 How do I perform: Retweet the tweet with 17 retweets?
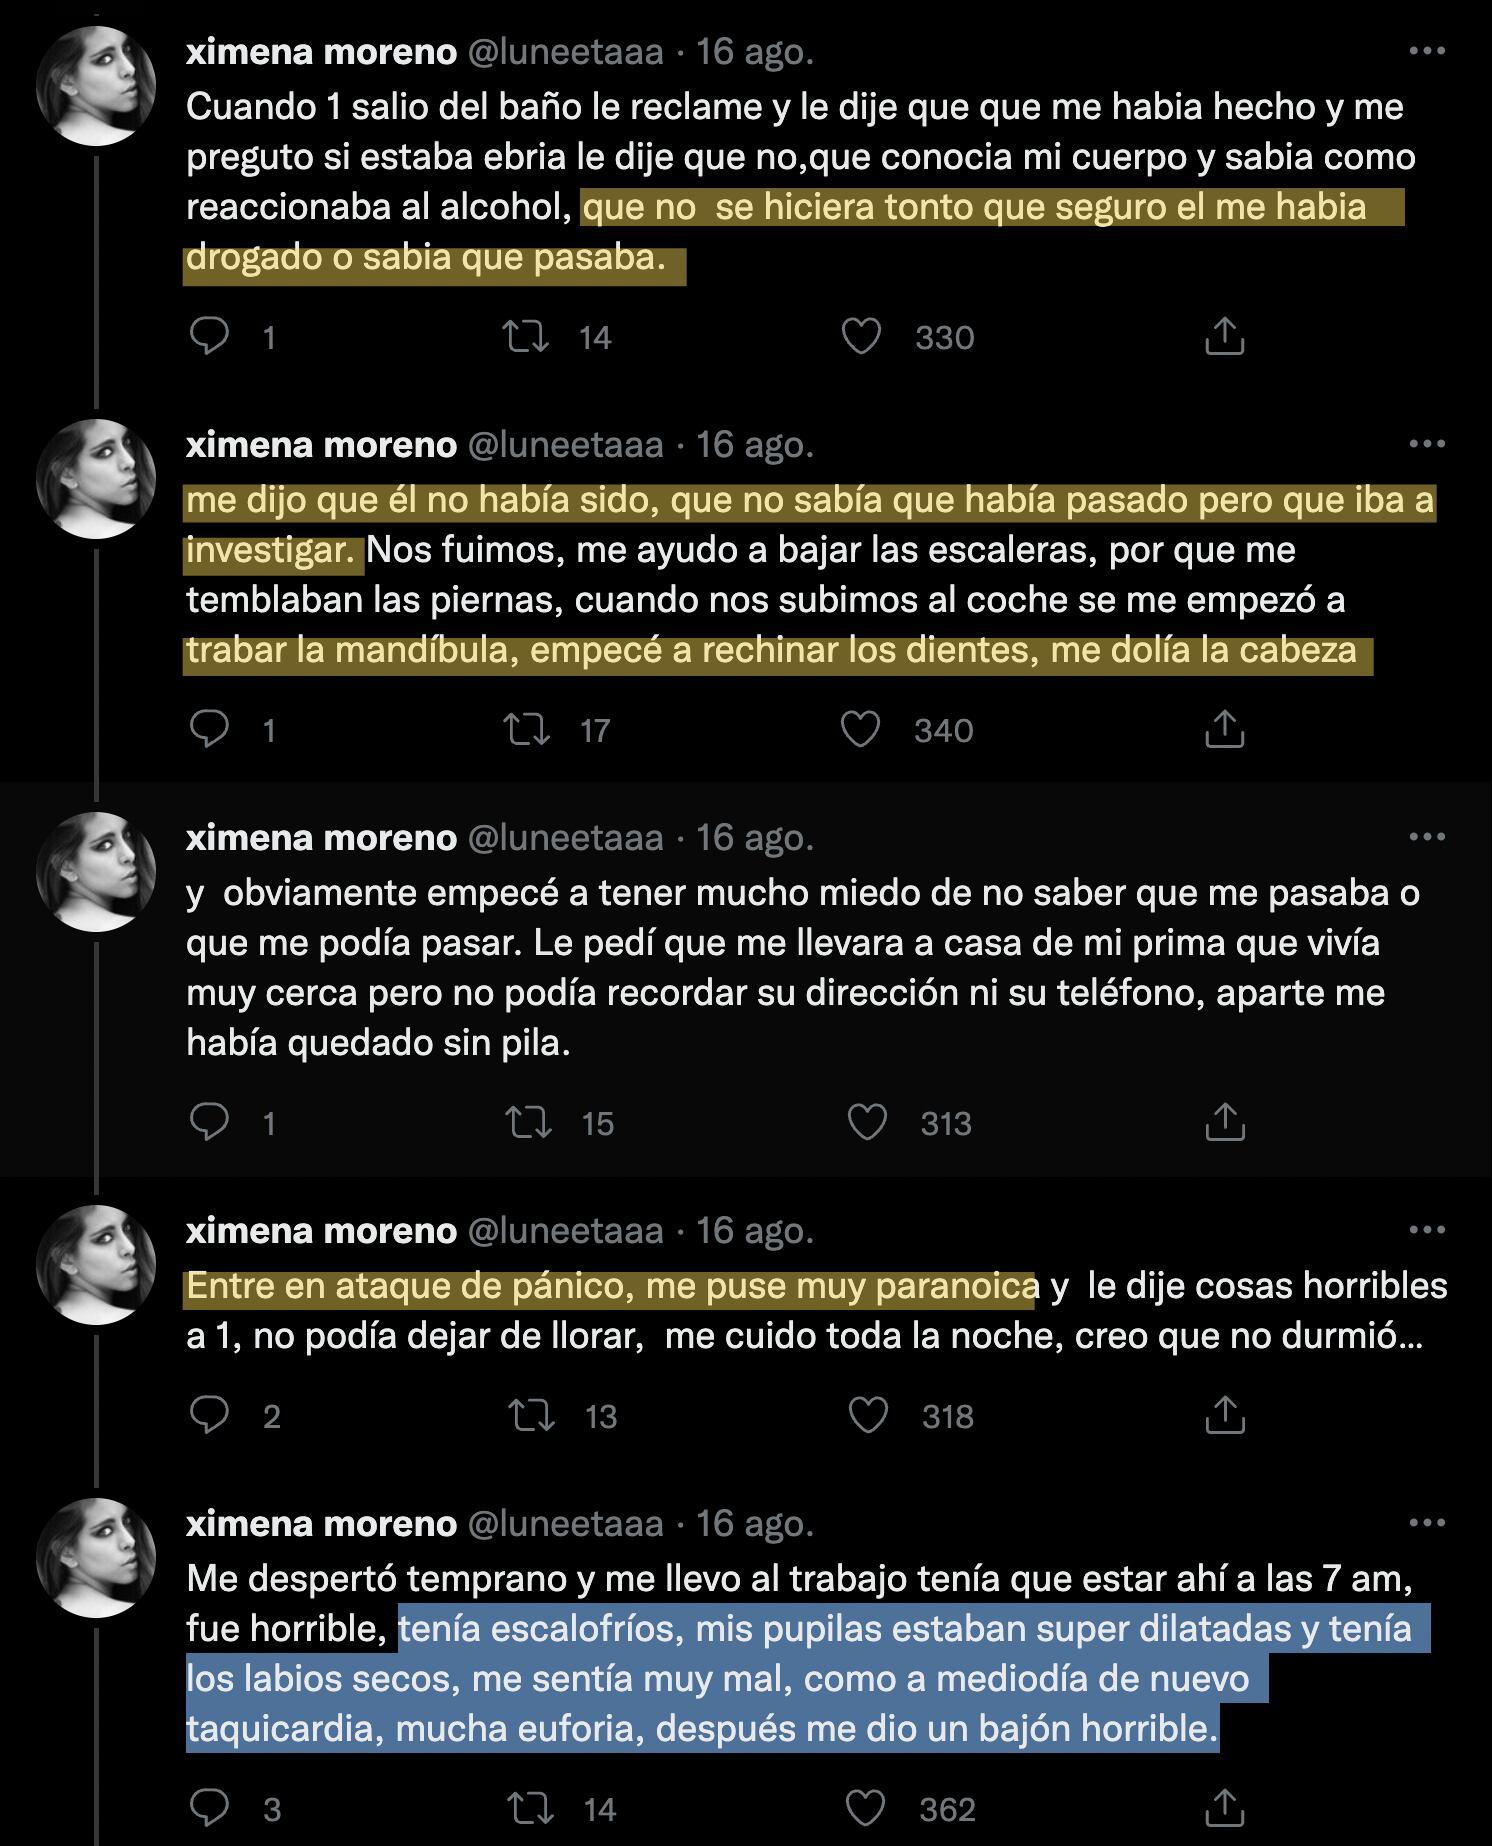[527, 730]
